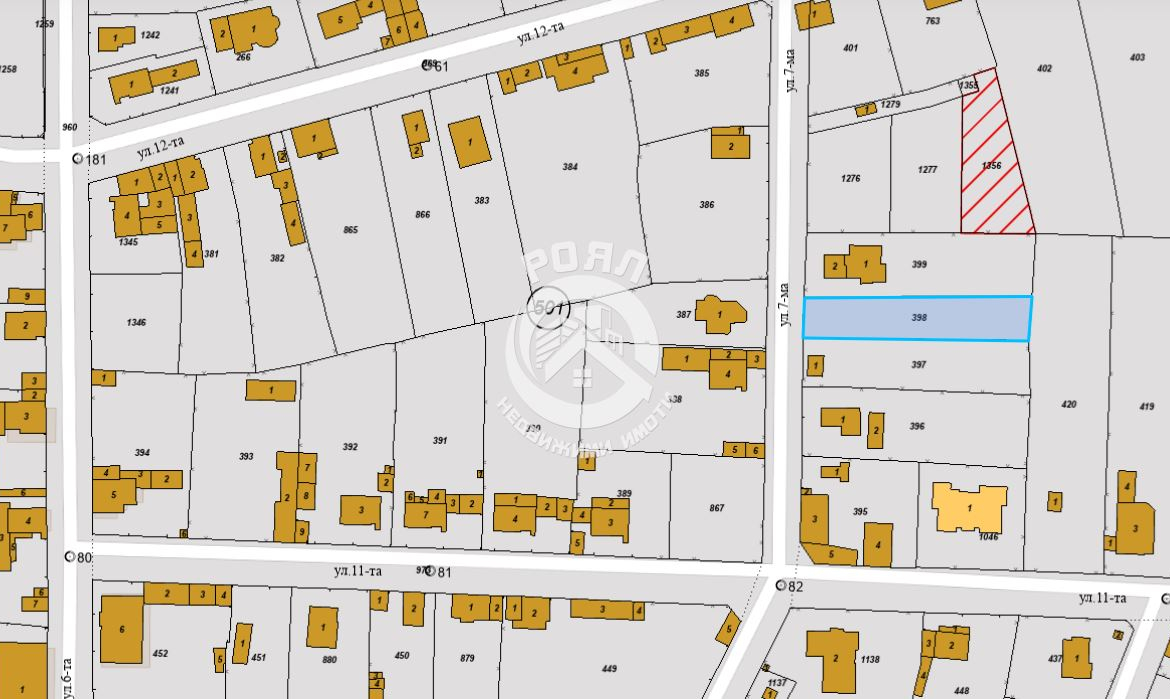Screen dimensions: 1170x699
Task: Click survey point marker 82
Action: tap(780, 585)
